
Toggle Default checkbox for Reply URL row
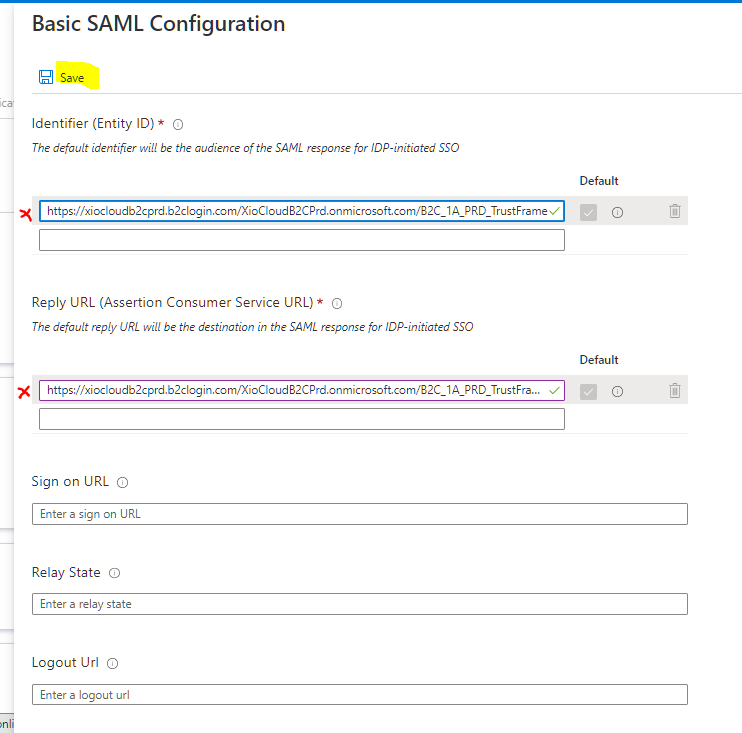click(x=588, y=391)
